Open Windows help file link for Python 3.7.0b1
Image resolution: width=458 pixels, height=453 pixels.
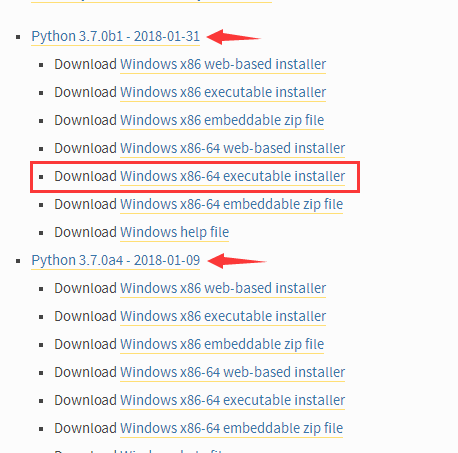click(x=174, y=232)
